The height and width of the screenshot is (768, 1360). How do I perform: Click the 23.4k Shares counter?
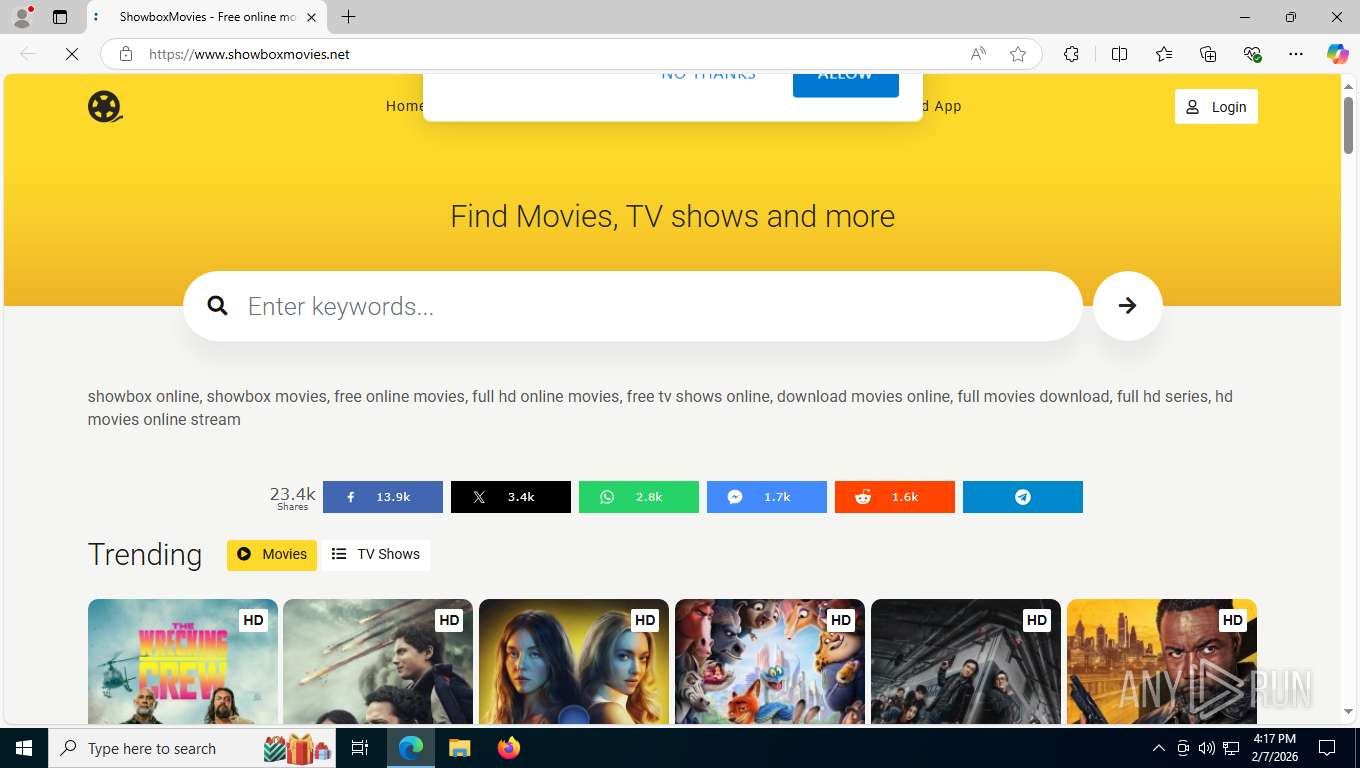pyautogui.click(x=293, y=498)
